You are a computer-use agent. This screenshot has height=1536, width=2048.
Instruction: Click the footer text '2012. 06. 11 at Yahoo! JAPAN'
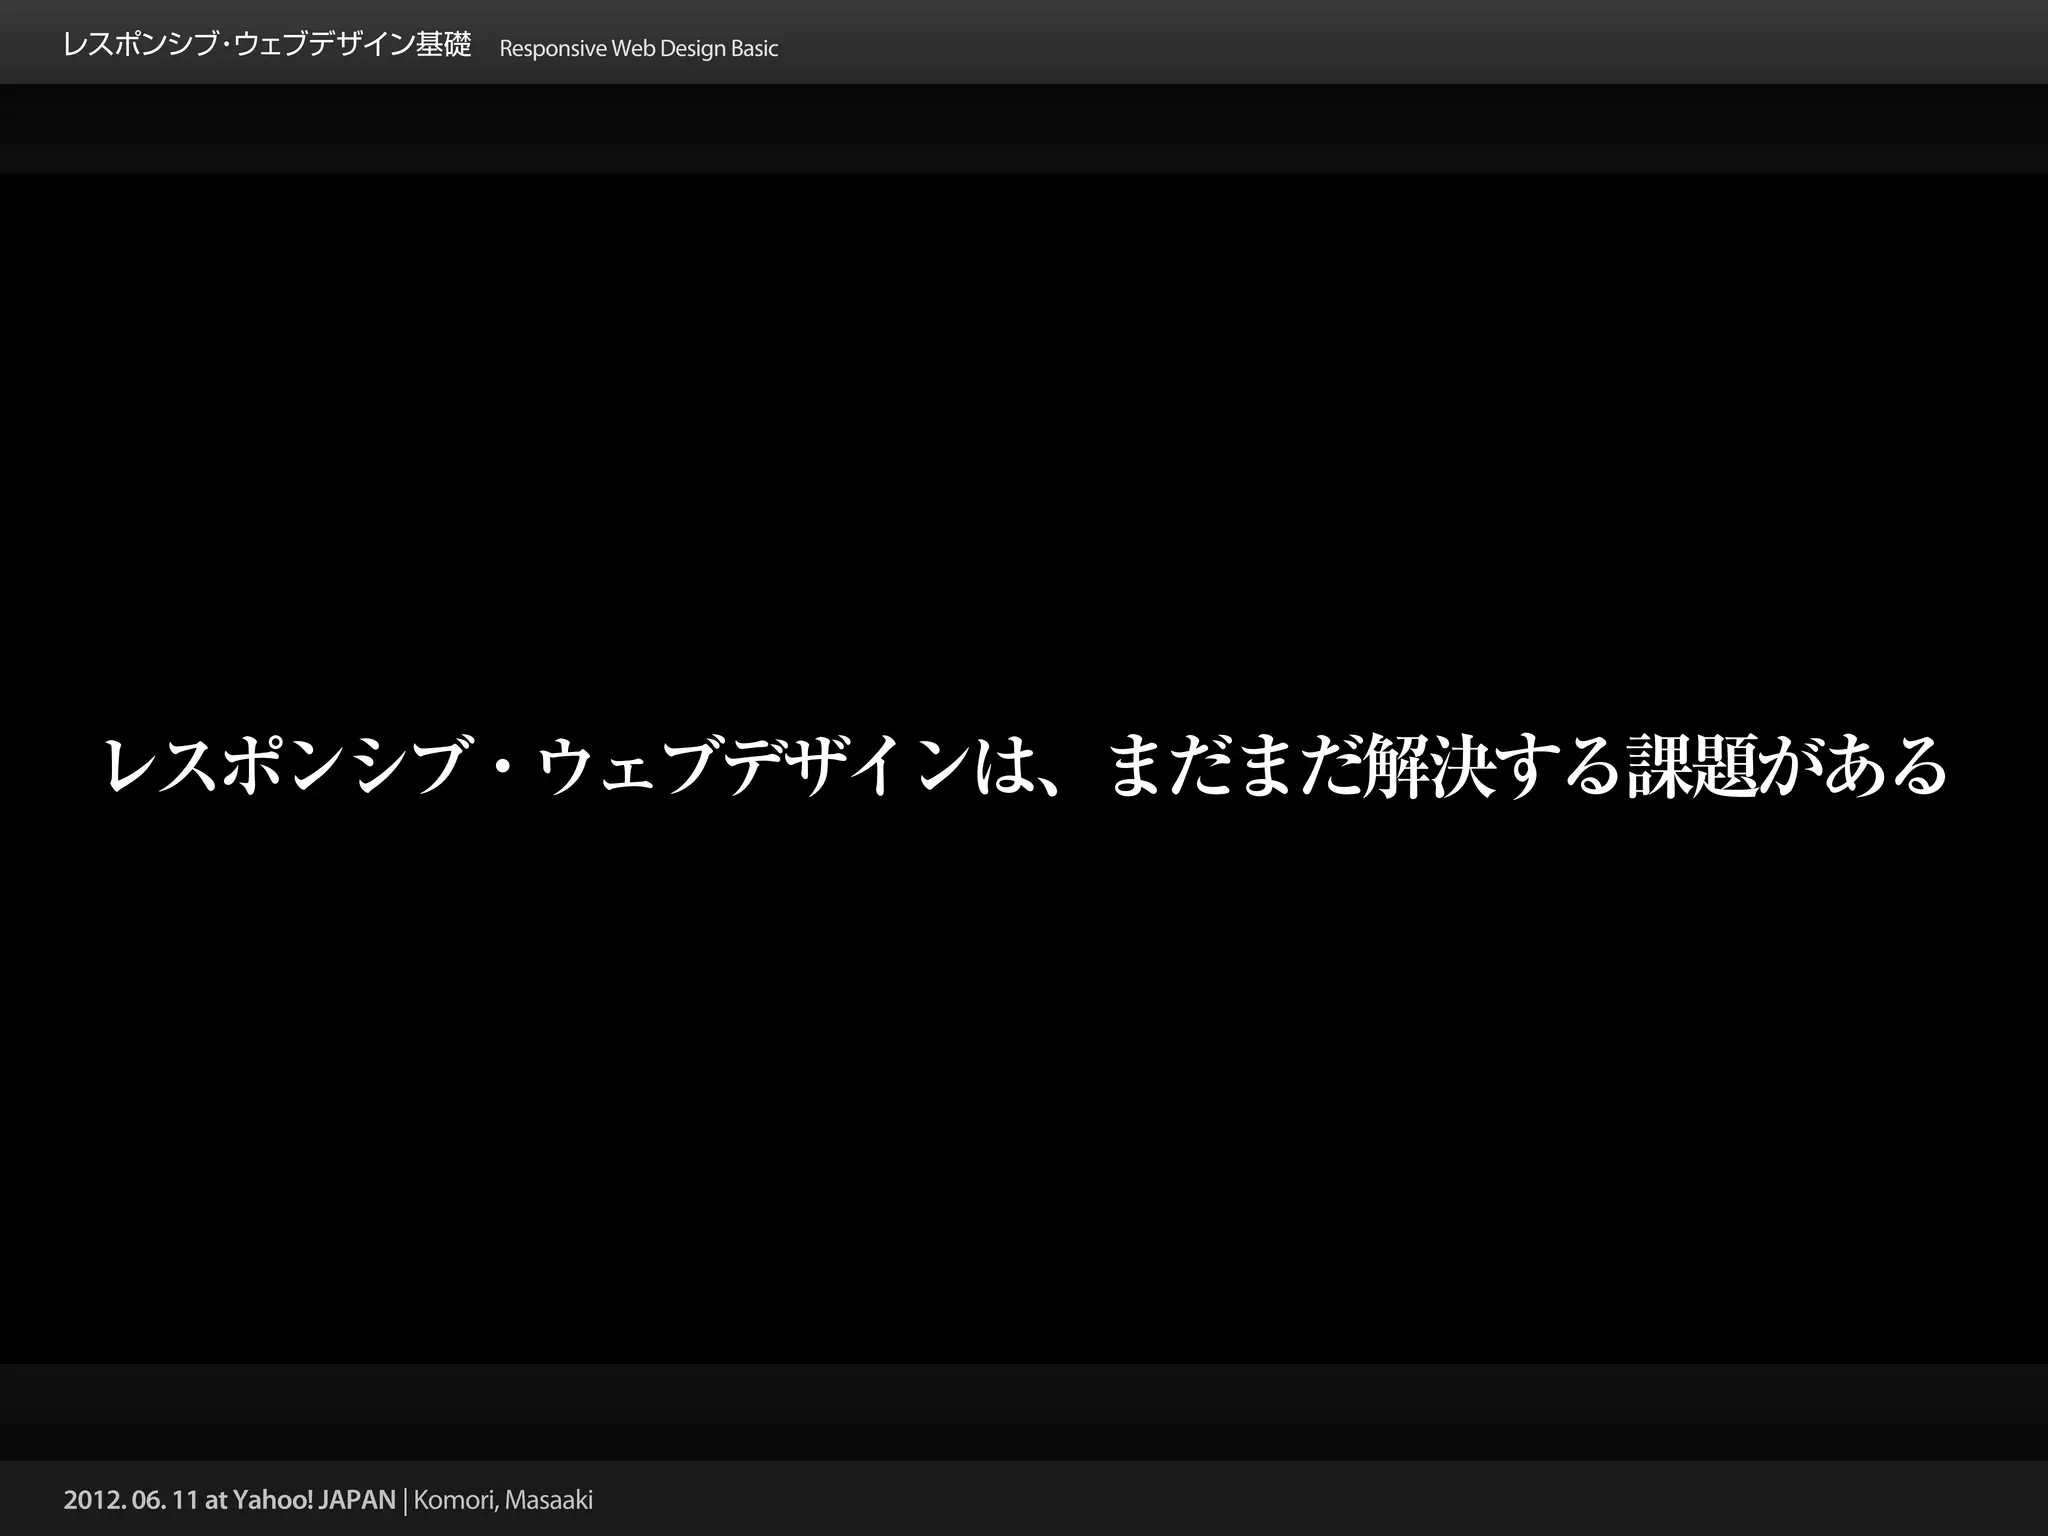coord(230,1500)
